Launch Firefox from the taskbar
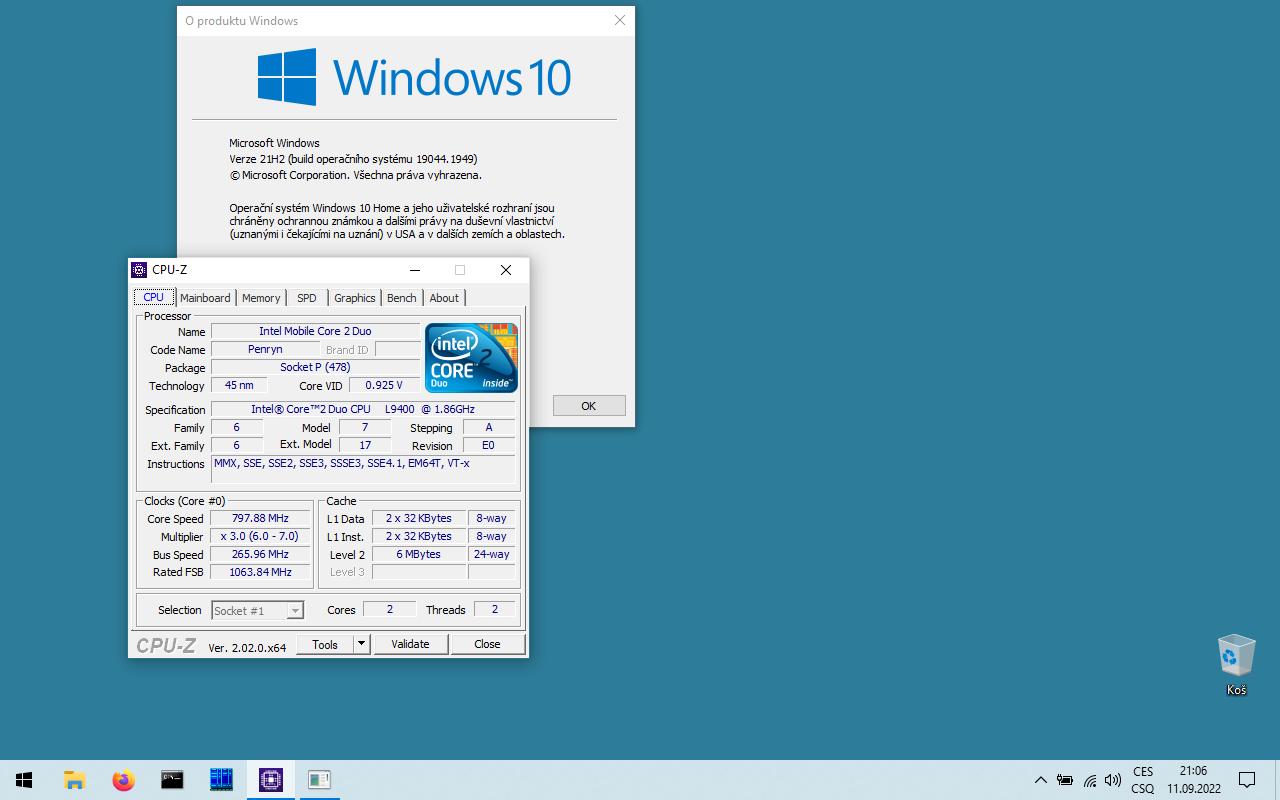The image size is (1280, 800). click(123, 780)
